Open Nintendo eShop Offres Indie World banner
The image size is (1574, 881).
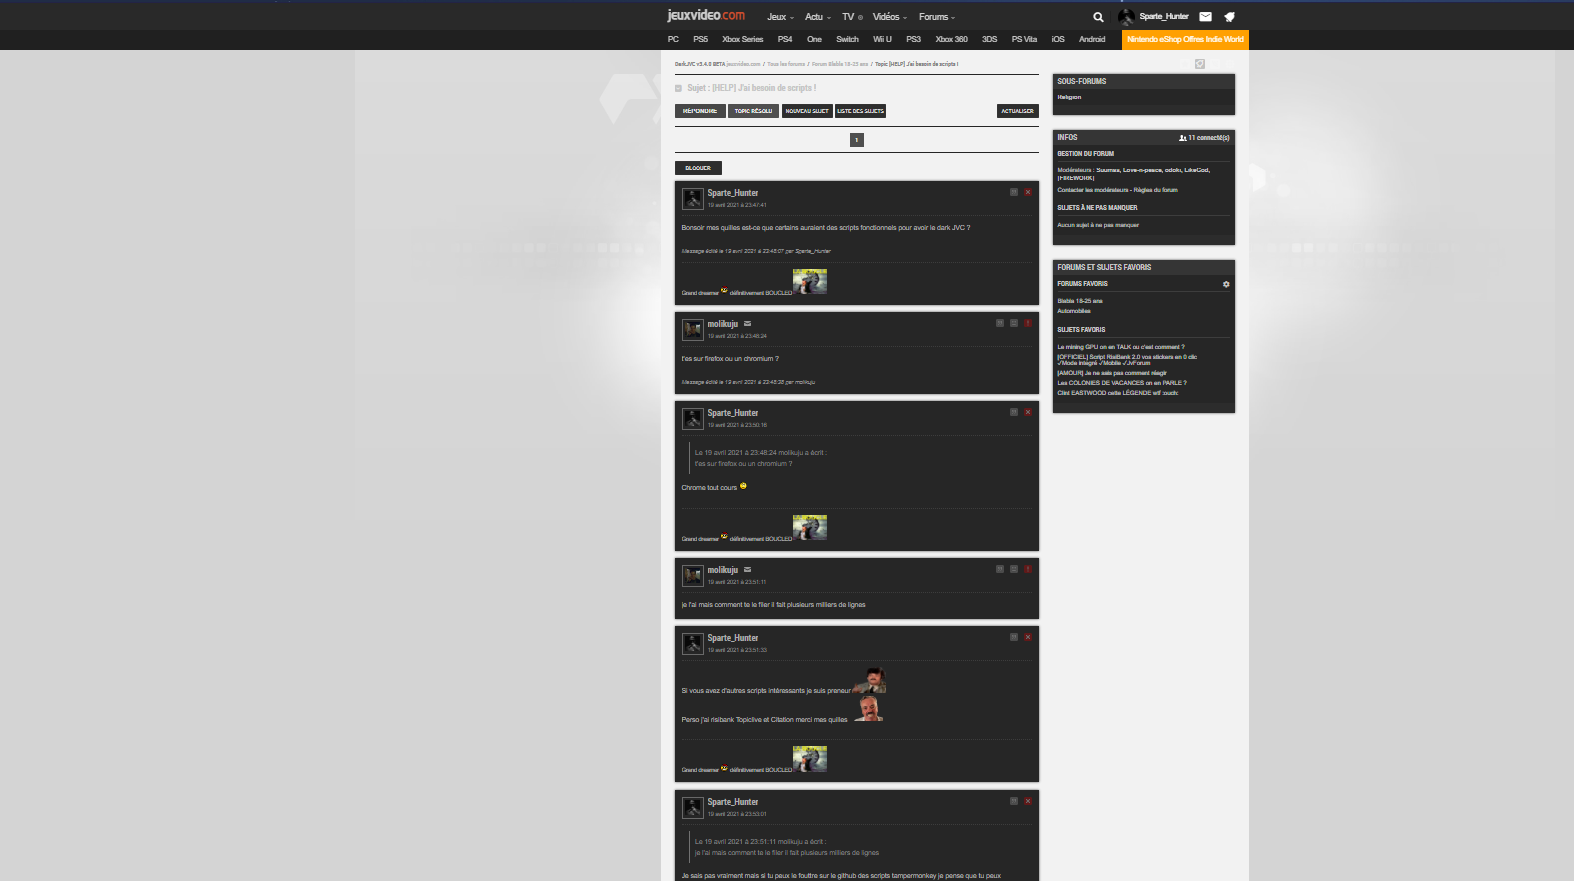tap(1185, 40)
